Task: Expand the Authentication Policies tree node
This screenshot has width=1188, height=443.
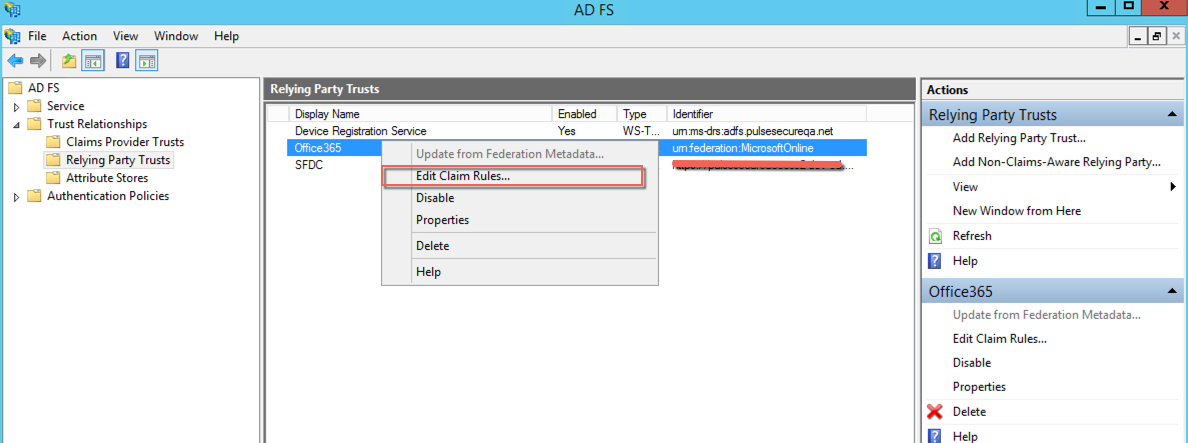Action: pyautogui.click(x=16, y=197)
